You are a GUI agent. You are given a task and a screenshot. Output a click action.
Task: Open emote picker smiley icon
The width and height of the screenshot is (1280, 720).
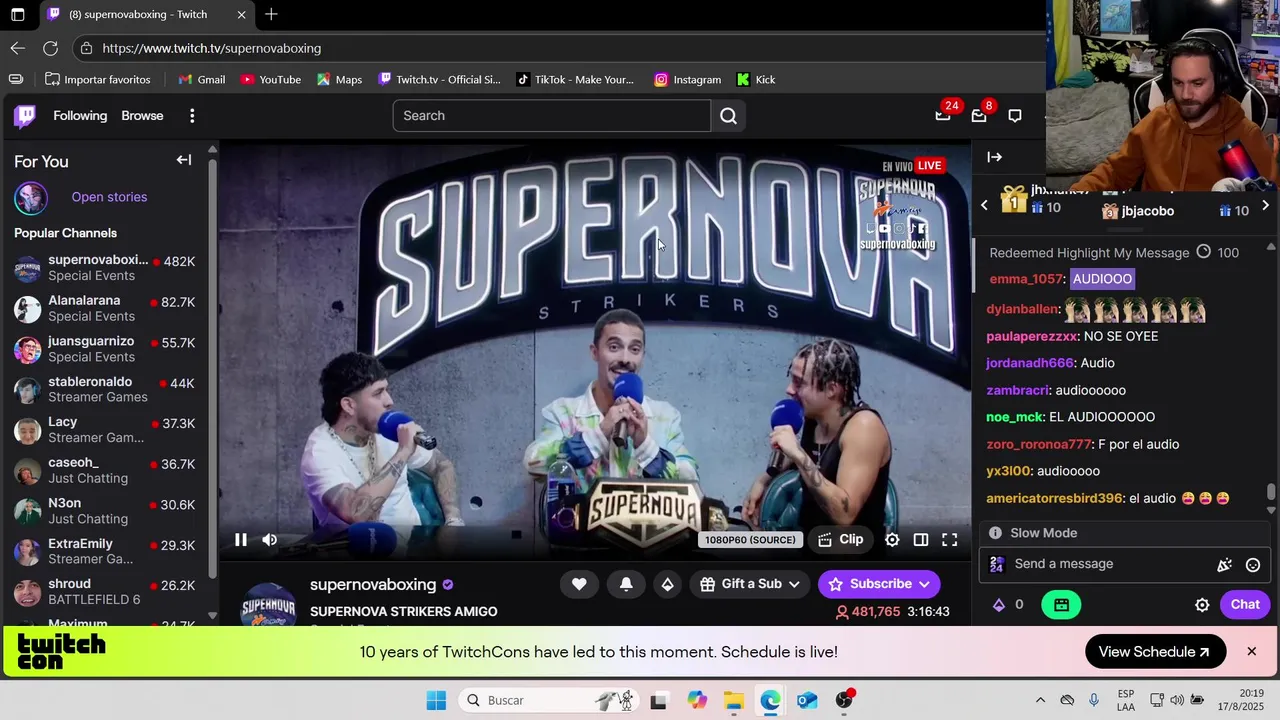point(1253,565)
